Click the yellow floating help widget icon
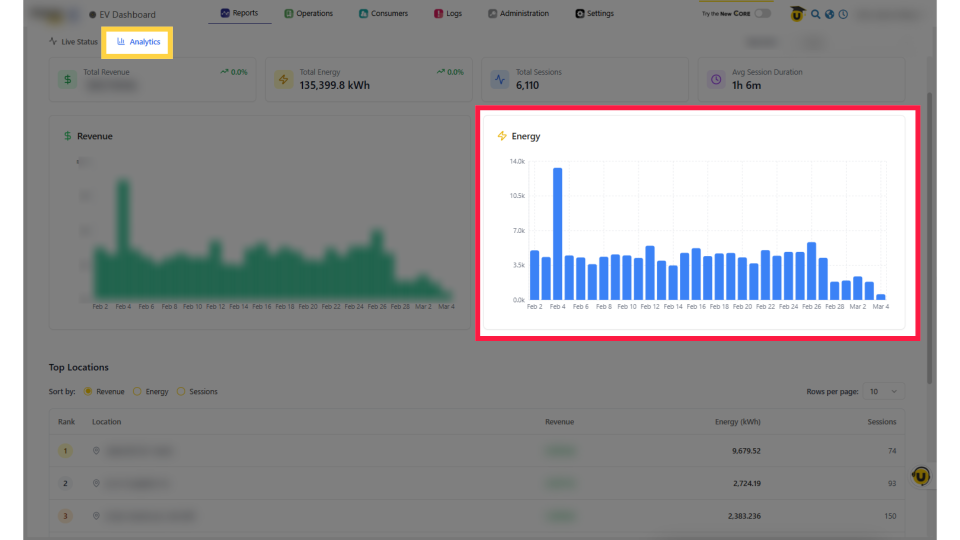The height and width of the screenshot is (540, 960). click(920, 477)
